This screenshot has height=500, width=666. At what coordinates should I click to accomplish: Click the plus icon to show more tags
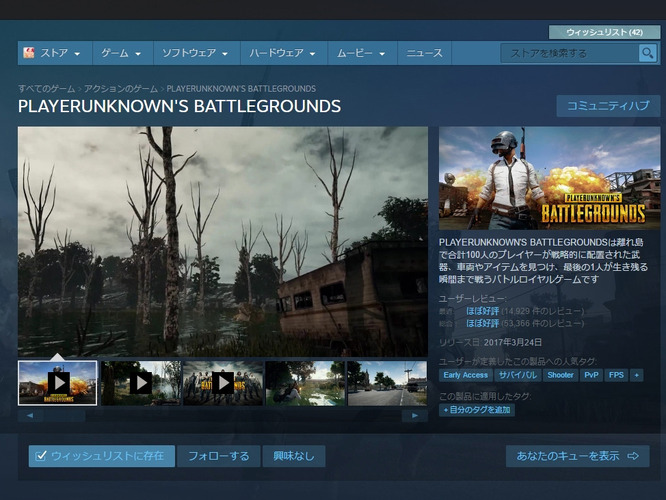tap(636, 375)
